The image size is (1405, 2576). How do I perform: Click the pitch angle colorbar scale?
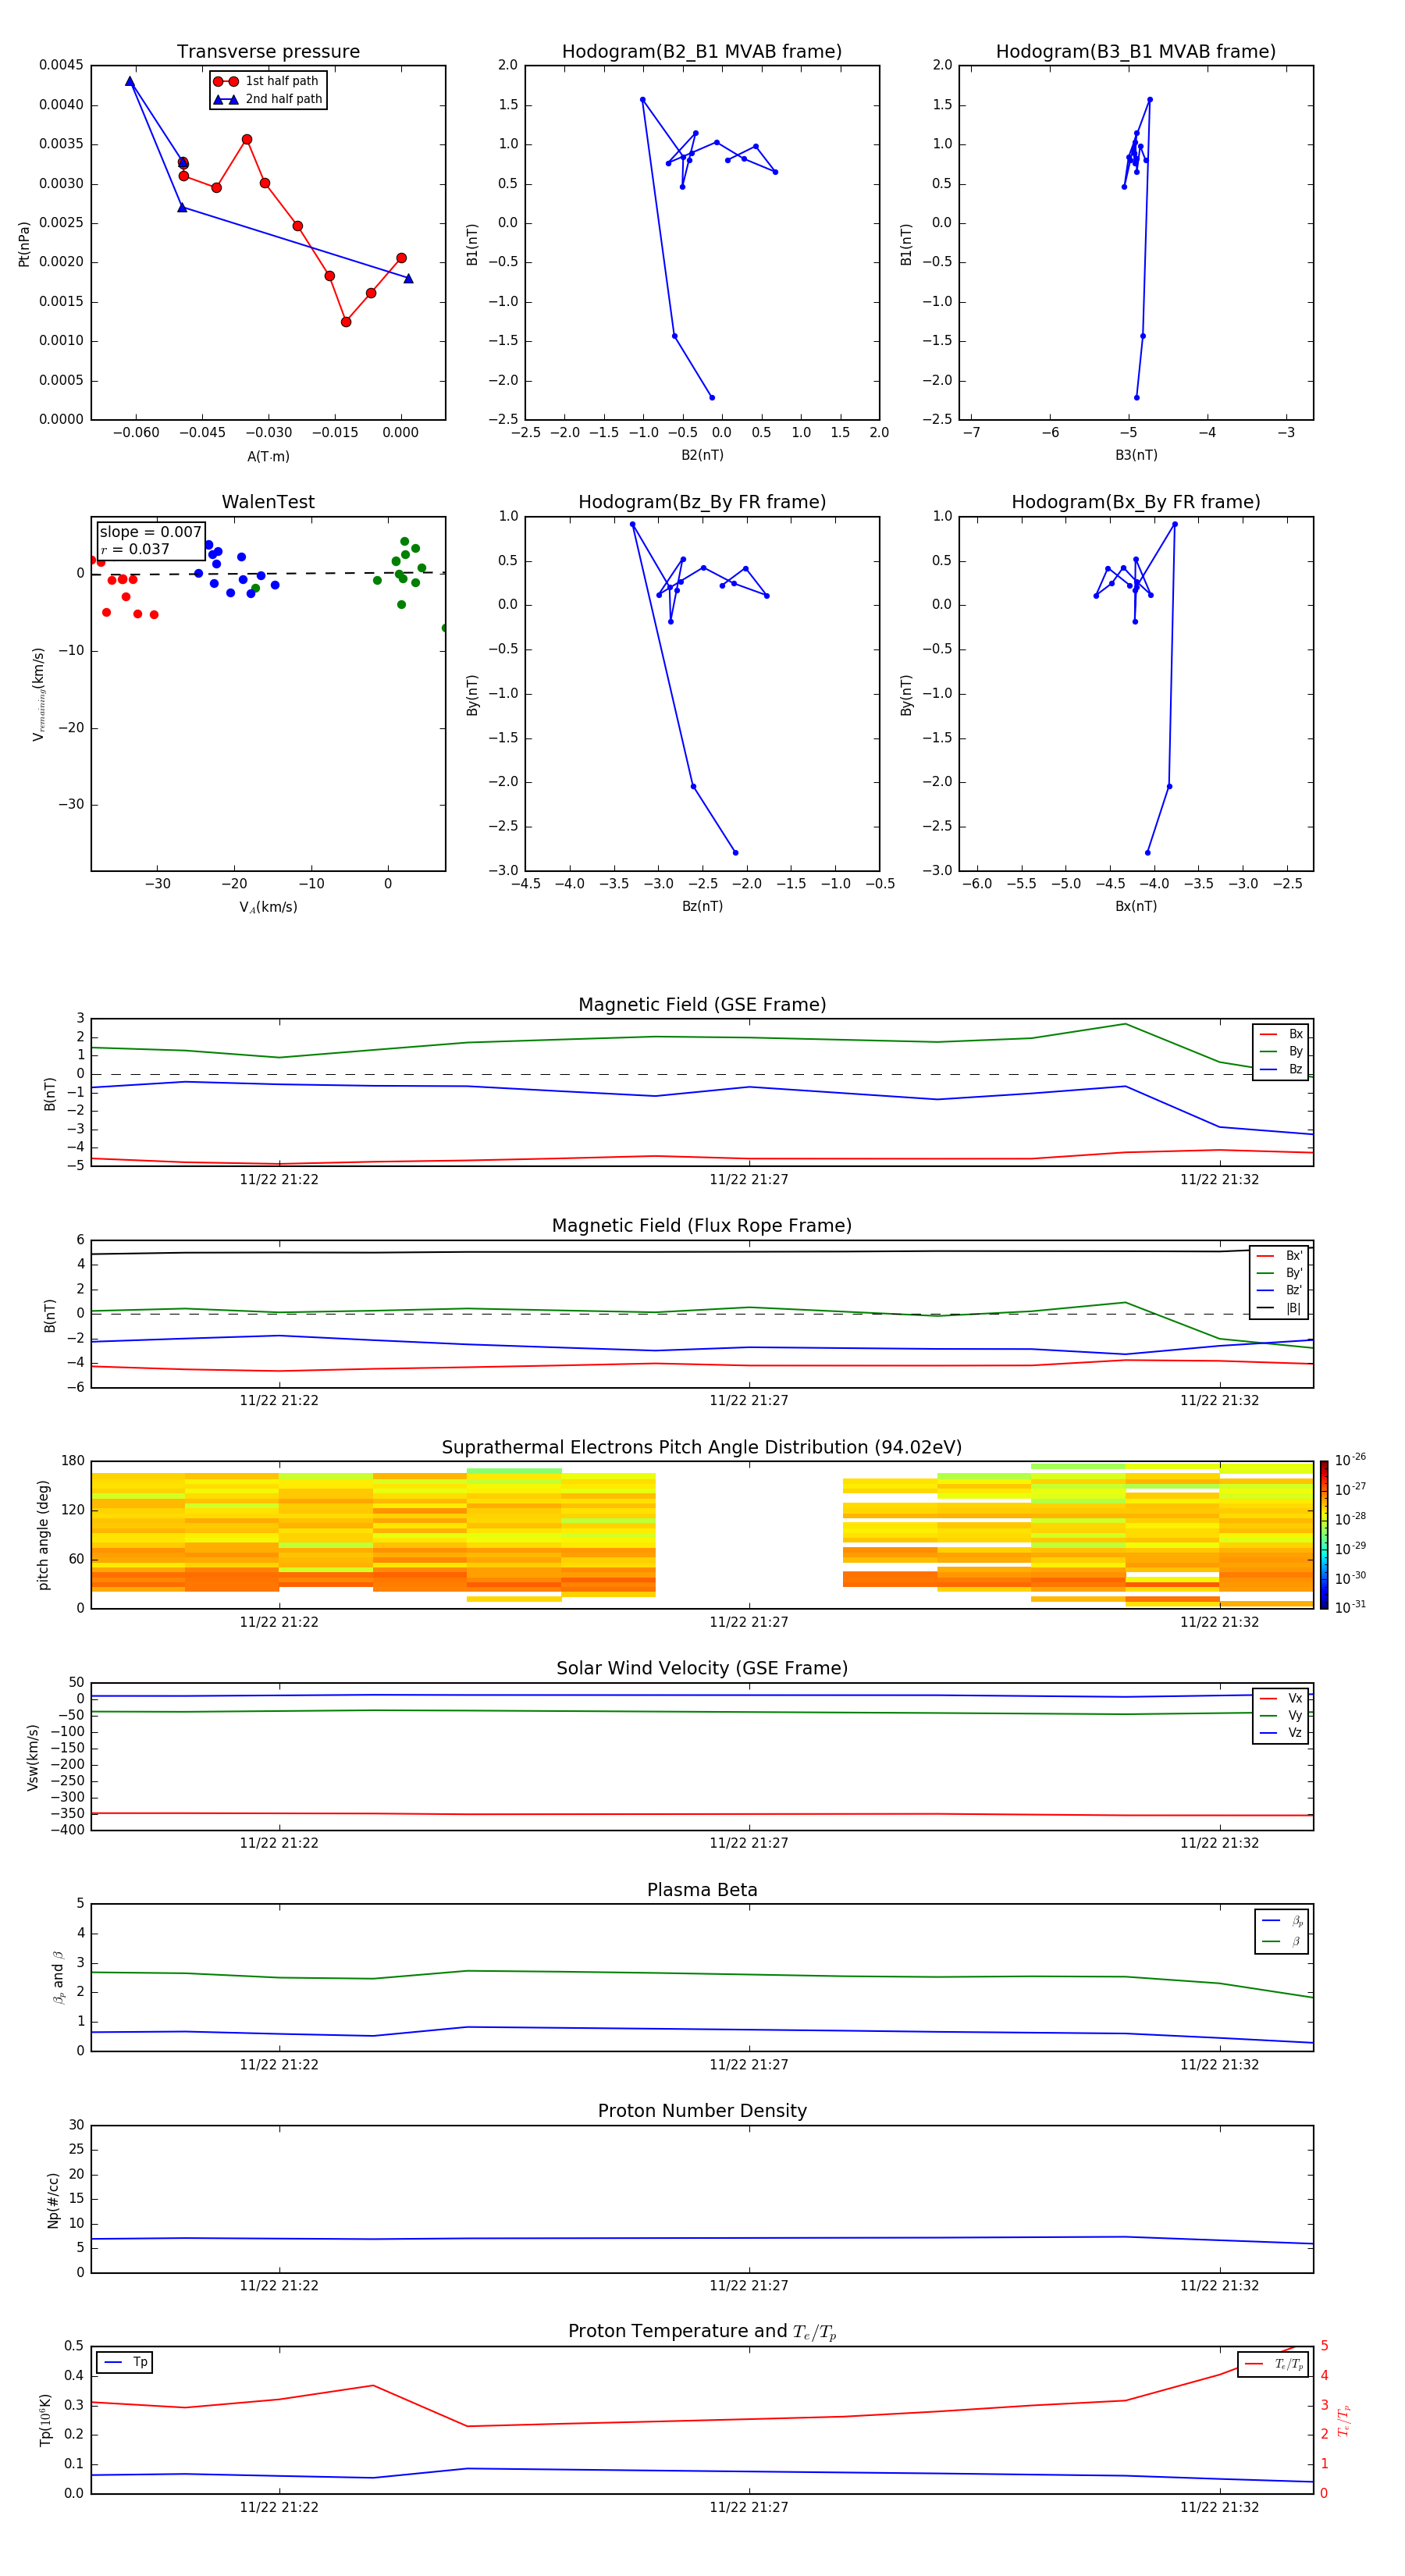(1324, 1534)
